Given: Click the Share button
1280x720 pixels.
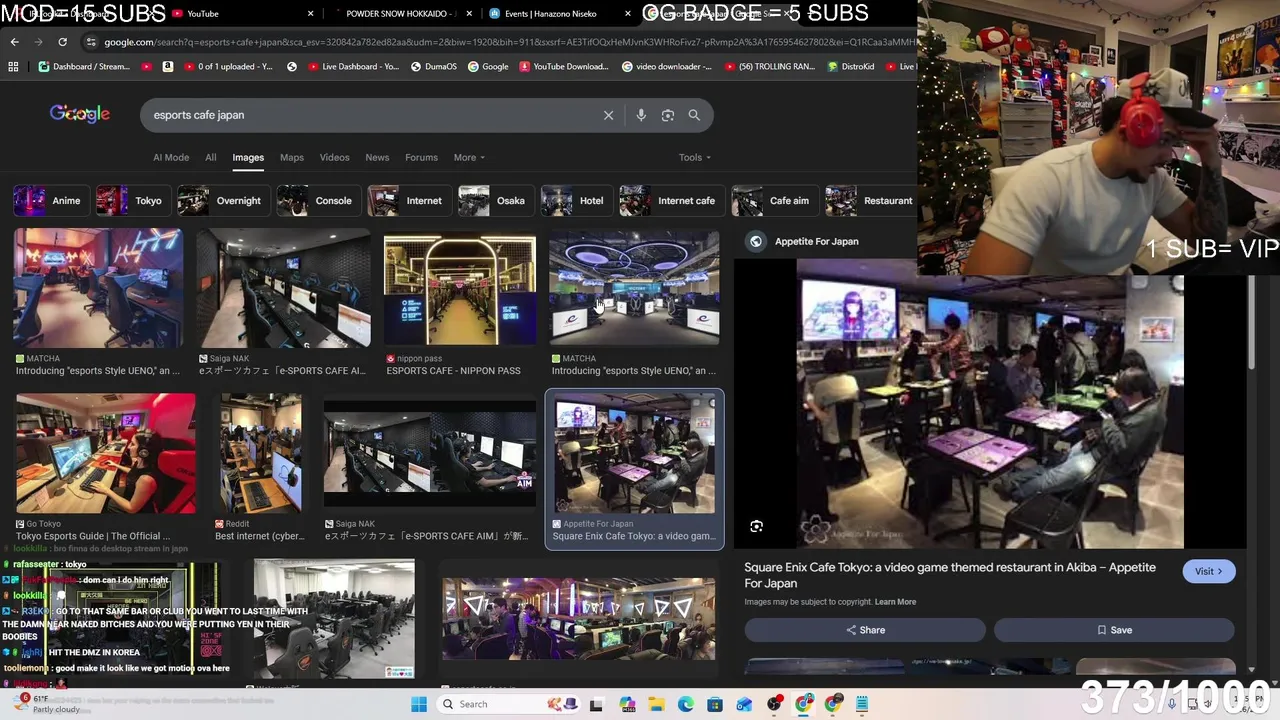Looking at the screenshot, I should 865,630.
